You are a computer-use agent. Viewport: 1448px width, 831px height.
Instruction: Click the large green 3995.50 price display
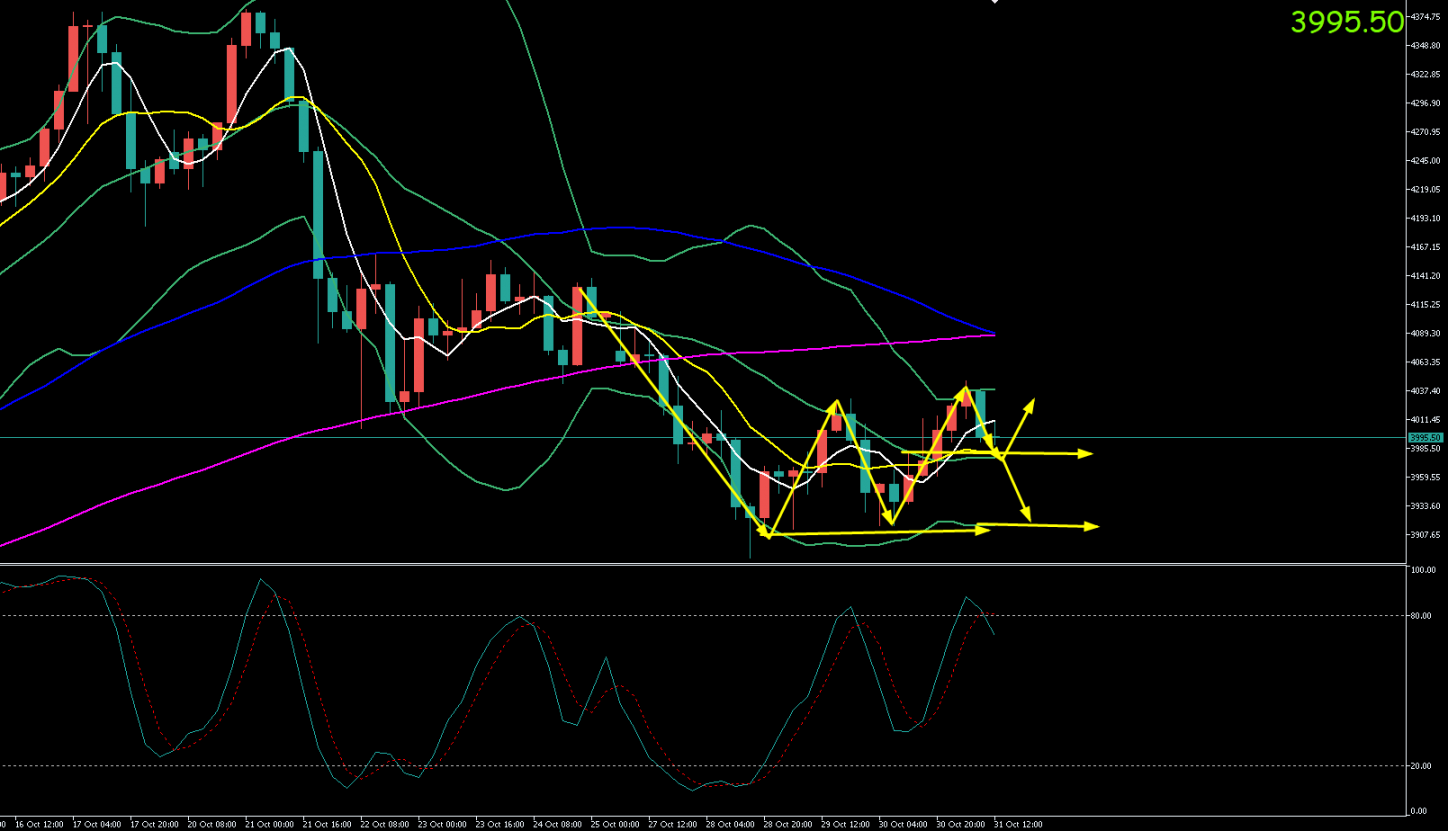click(1347, 22)
